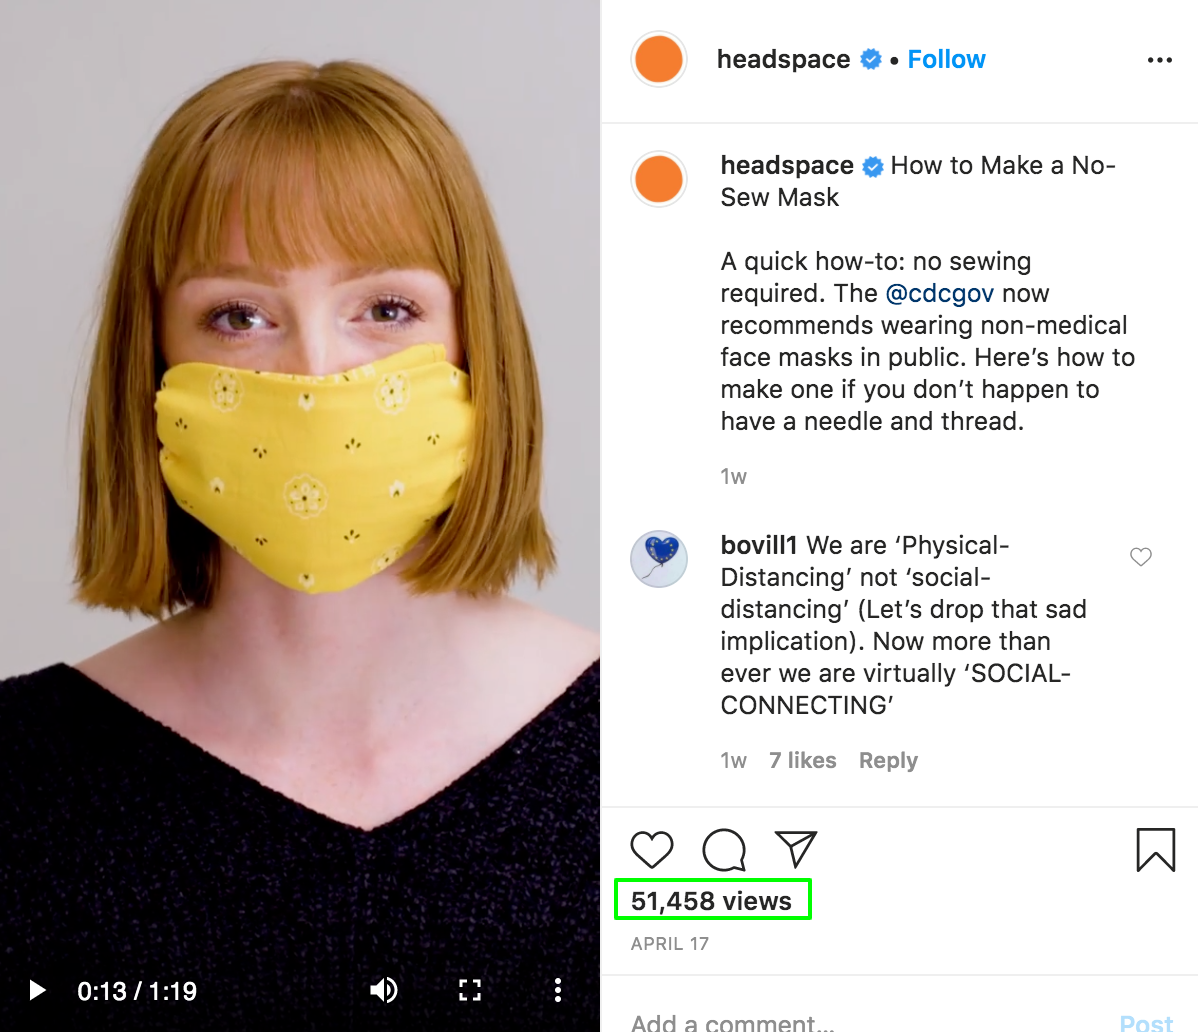This screenshot has height=1032, width=1198.
Task: Open the video's three-dot overflow menu
Action: click(557, 990)
